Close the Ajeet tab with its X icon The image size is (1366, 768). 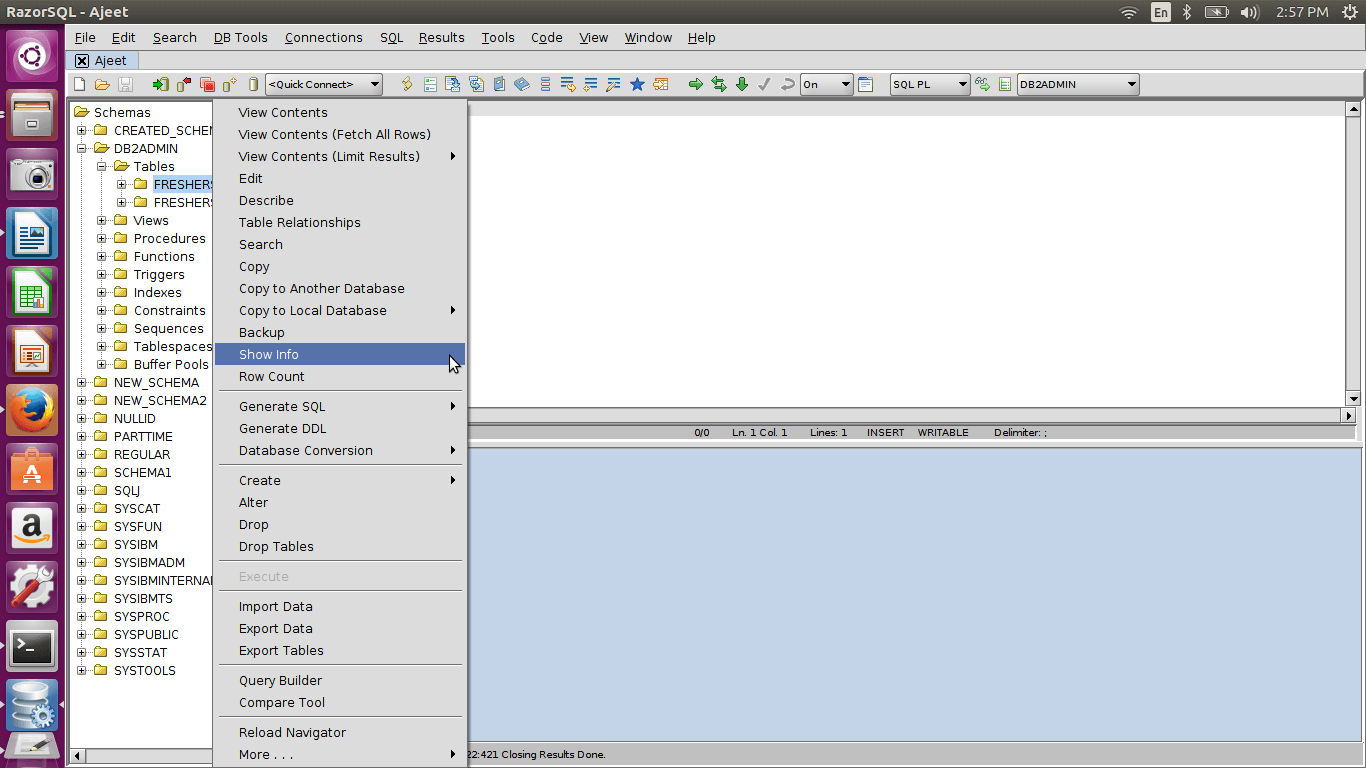(82, 61)
